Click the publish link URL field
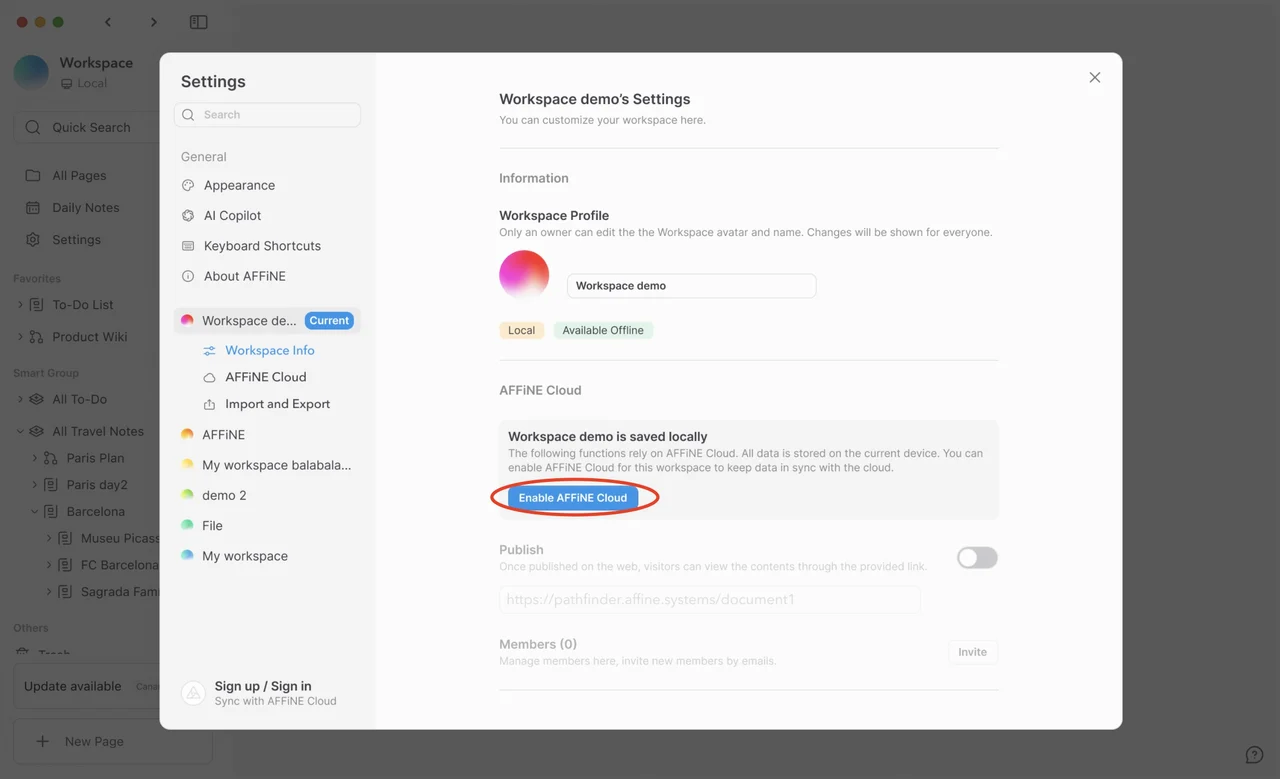1280x779 pixels. coord(710,600)
